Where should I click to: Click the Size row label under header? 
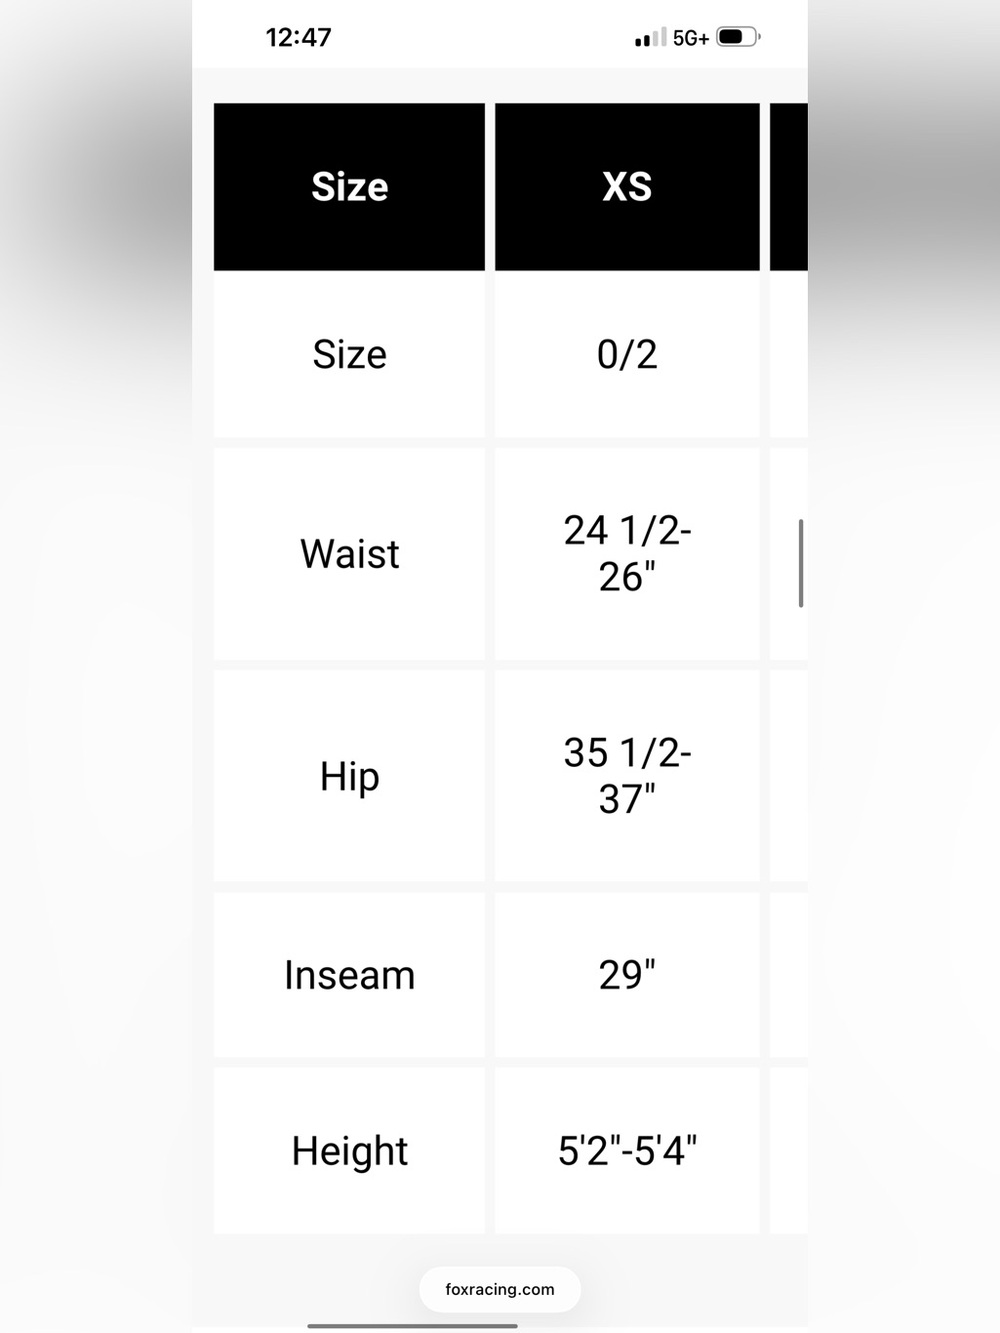pos(349,354)
